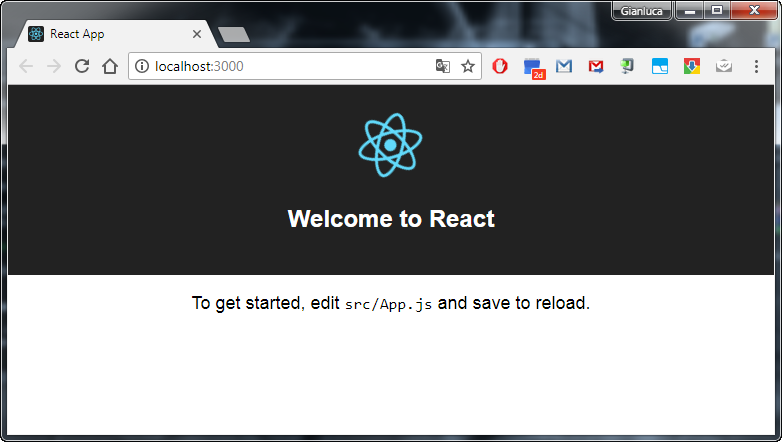Open a new browser tab
Screen dimensions: 782x442
(233, 35)
